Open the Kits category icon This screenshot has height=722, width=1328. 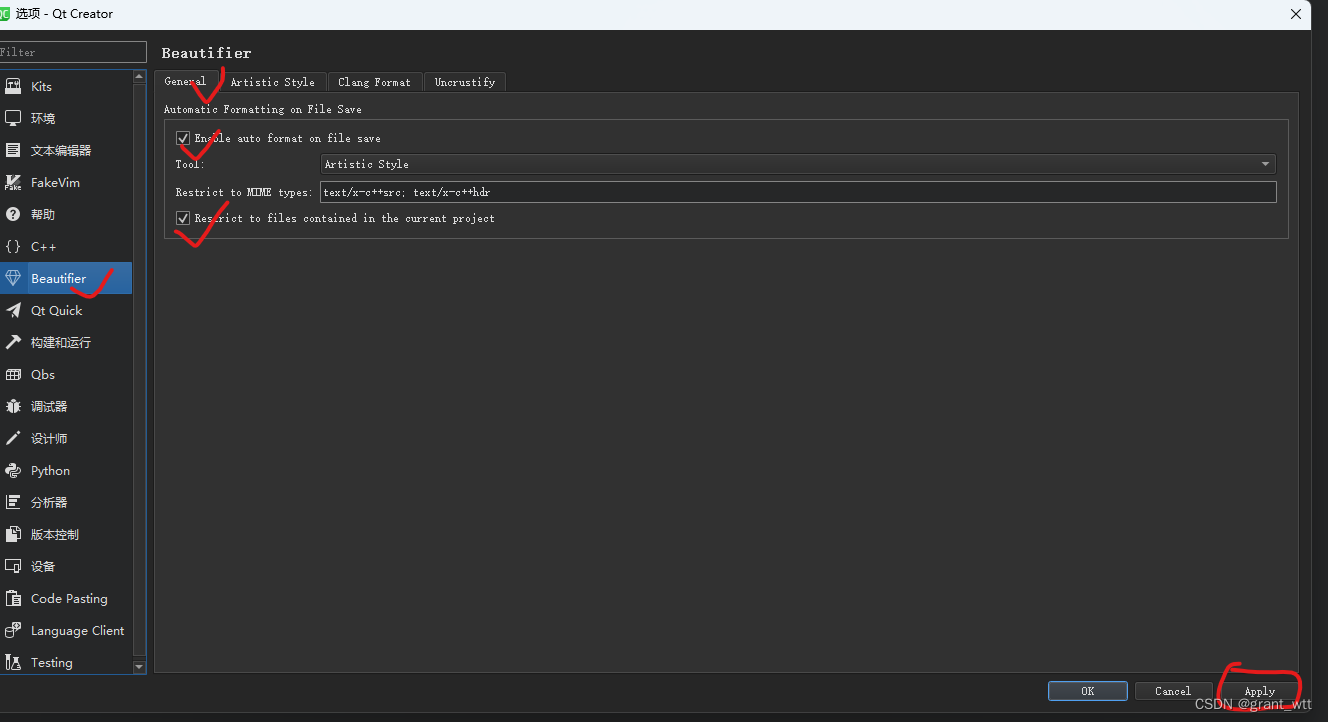click(13, 87)
